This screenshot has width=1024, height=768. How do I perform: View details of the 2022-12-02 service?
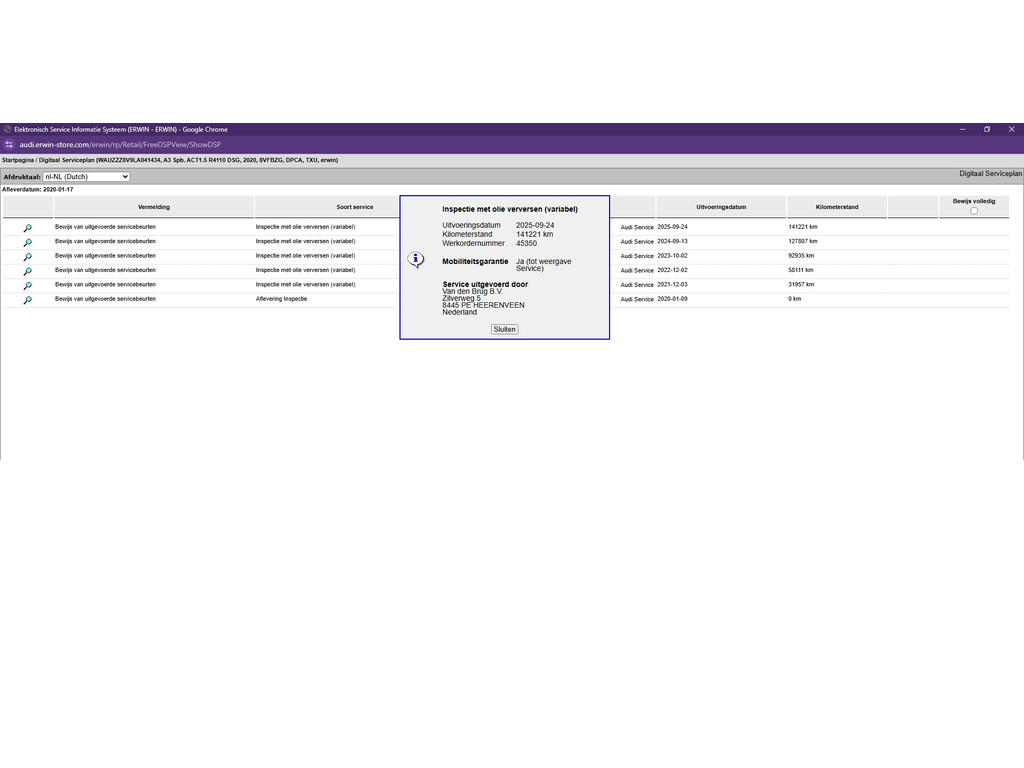pyautogui.click(x=28, y=271)
